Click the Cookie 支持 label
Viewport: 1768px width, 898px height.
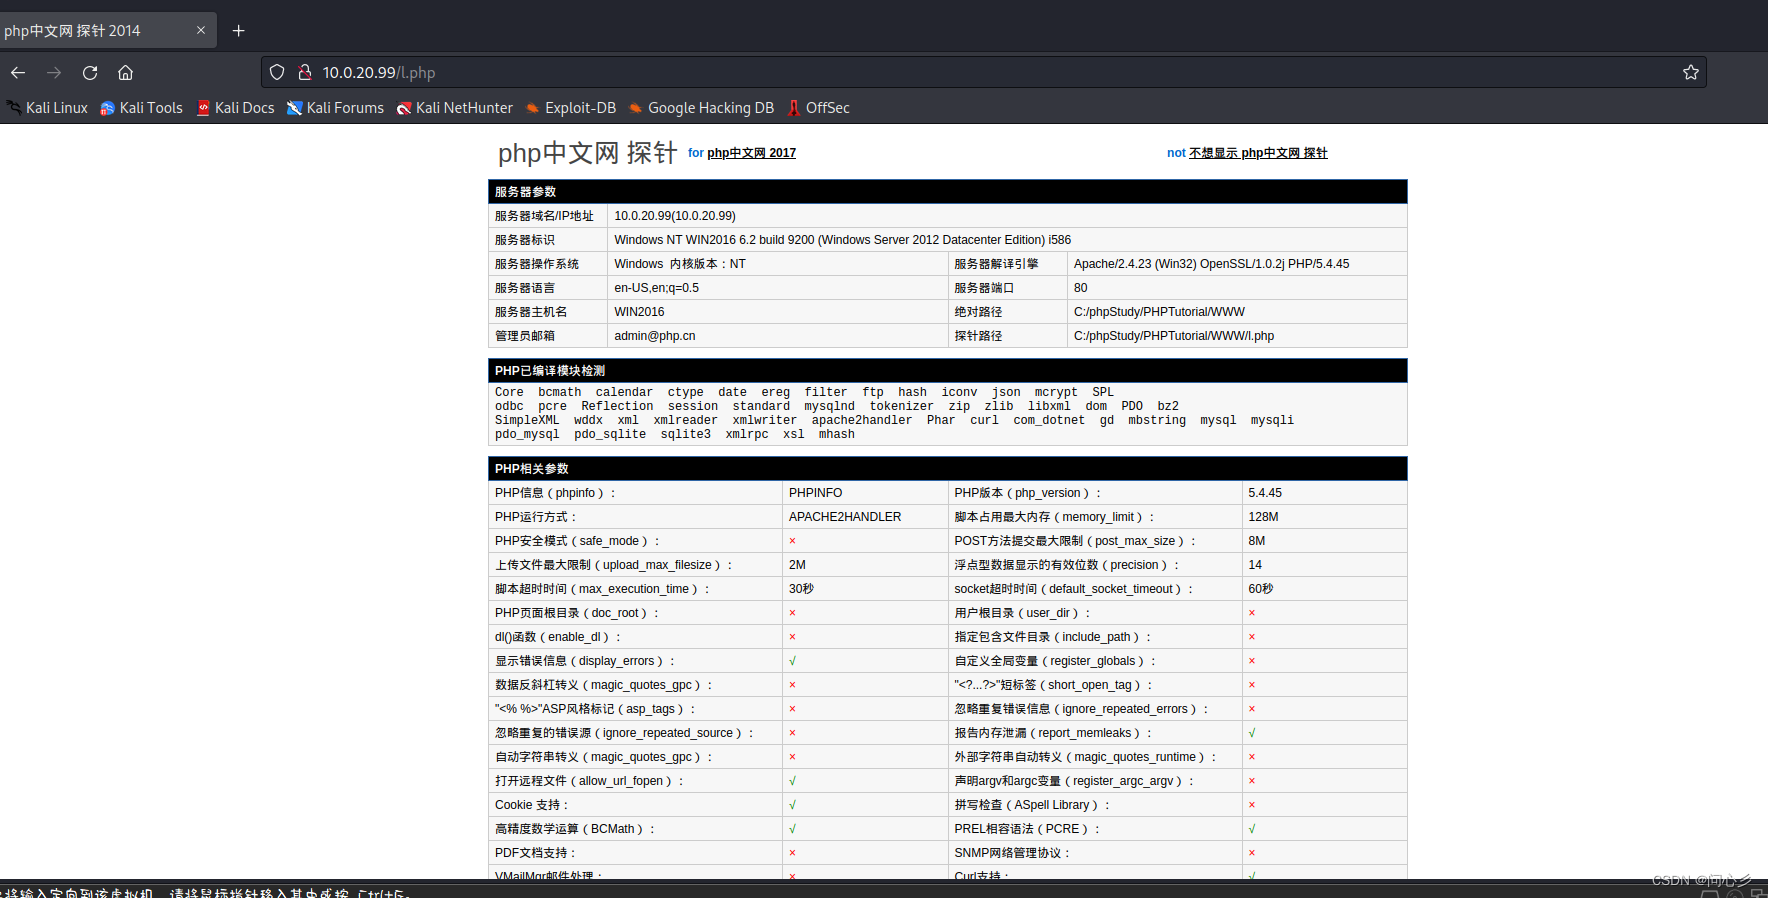click(531, 805)
